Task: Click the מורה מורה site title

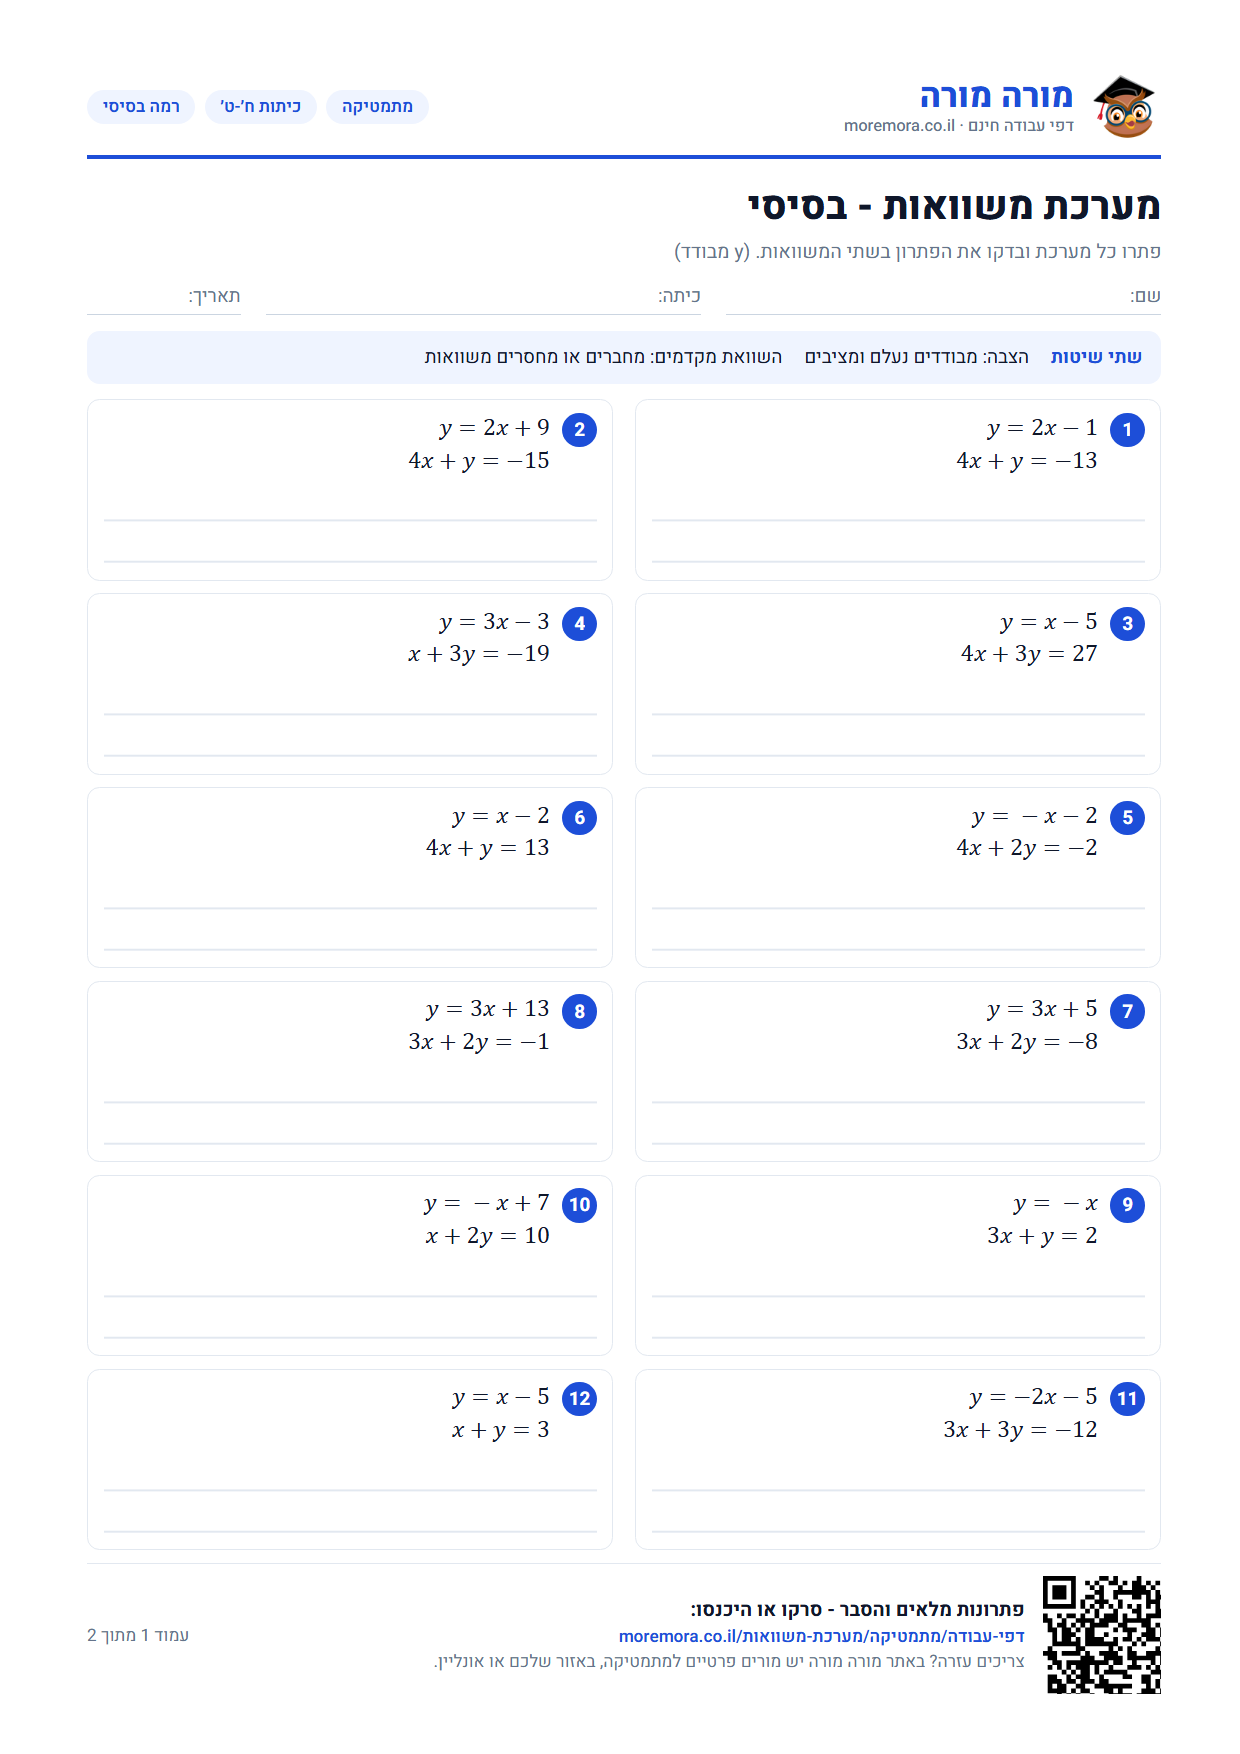Action: pos(996,96)
